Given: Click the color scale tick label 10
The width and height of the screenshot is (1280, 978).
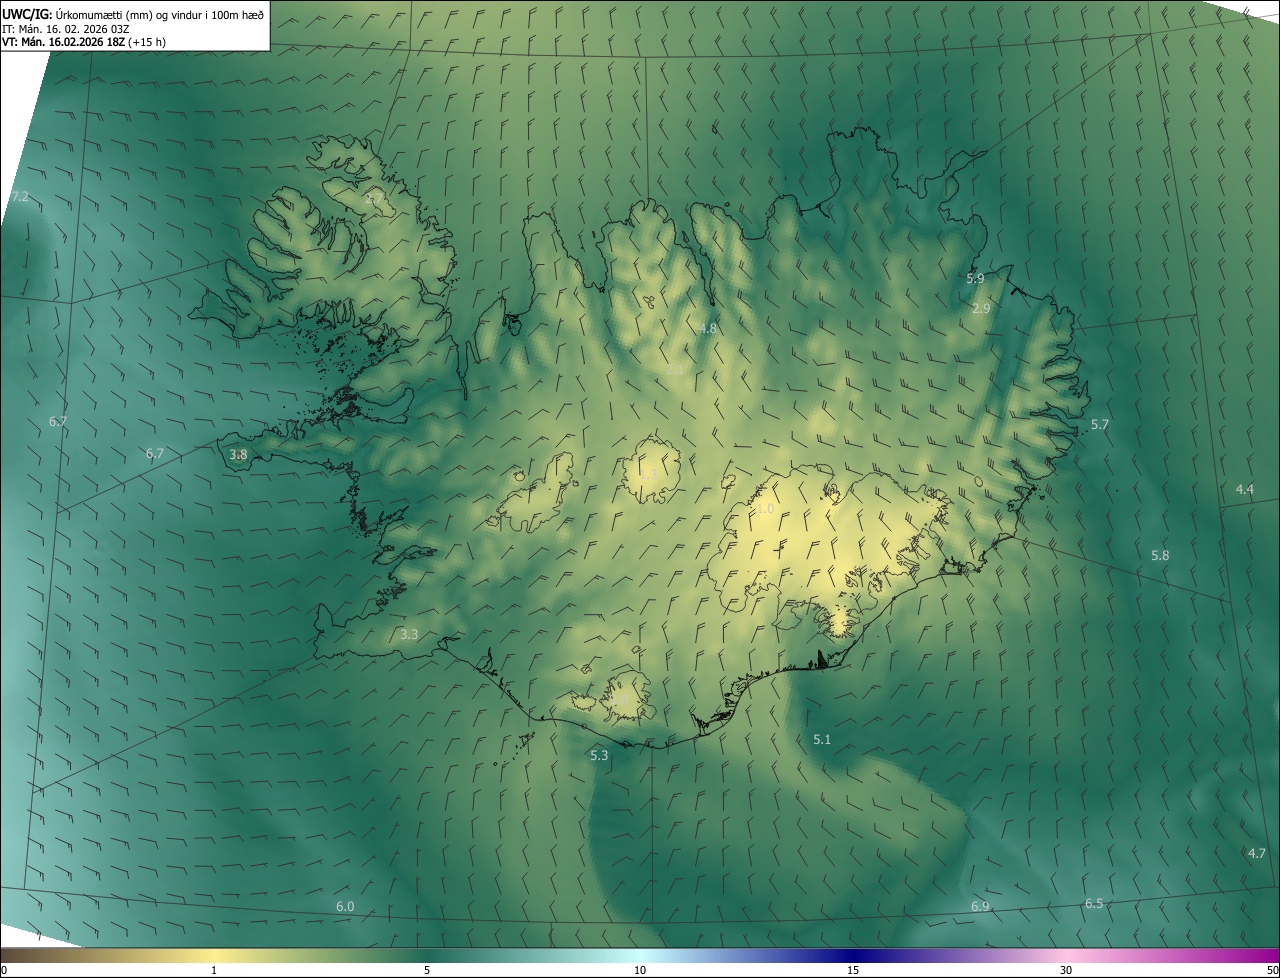Looking at the screenshot, I should pyautogui.click(x=640, y=970).
